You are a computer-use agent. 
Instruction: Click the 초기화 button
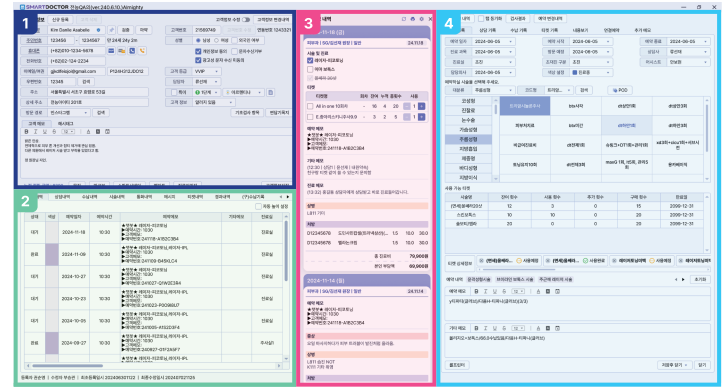coord(701,280)
